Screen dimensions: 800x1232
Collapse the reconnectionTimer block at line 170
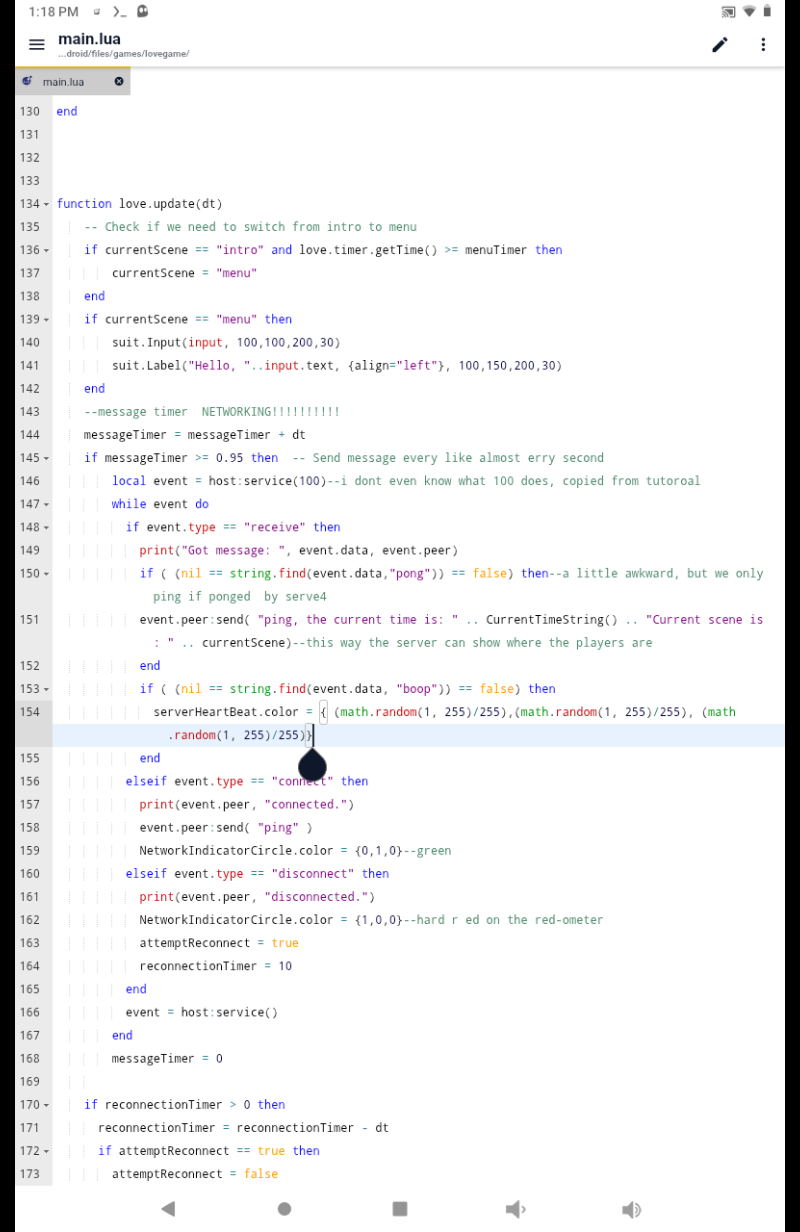[47, 1105]
